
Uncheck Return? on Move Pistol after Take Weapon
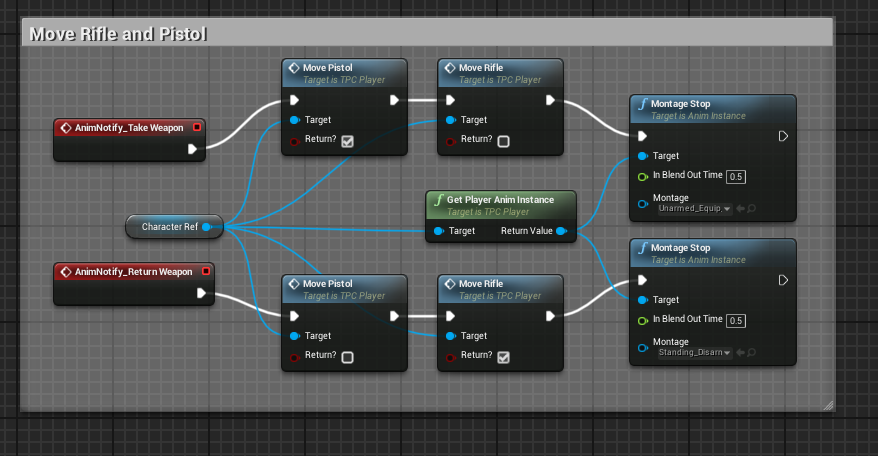click(347, 141)
